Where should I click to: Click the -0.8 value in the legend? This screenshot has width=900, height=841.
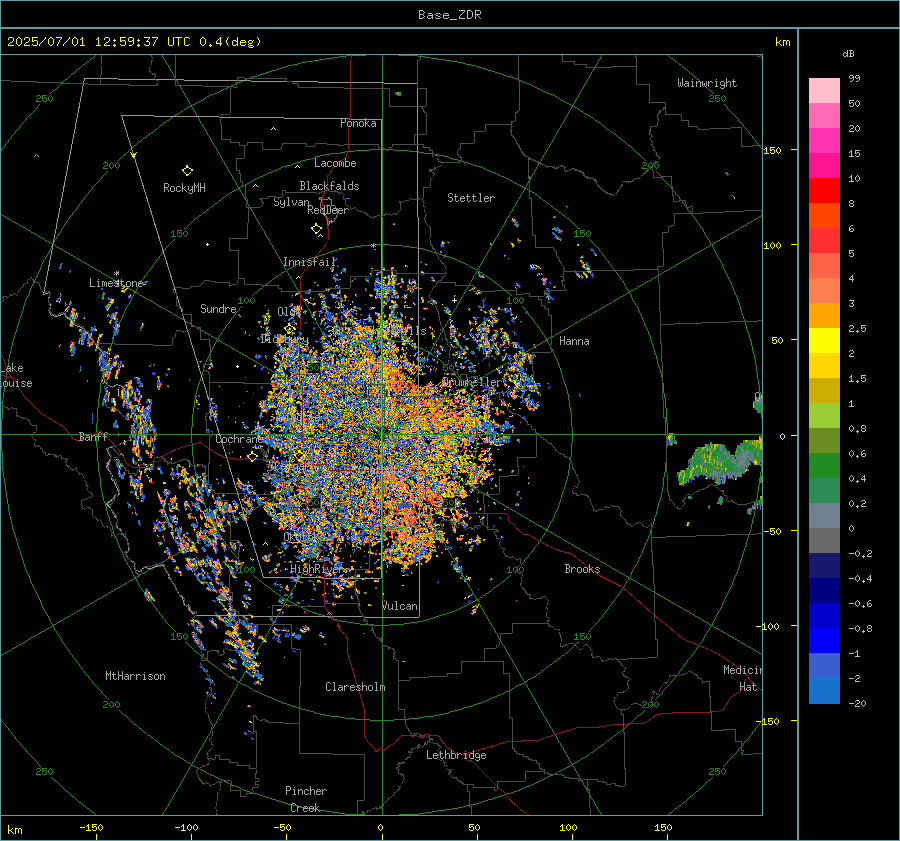pos(860,629)
